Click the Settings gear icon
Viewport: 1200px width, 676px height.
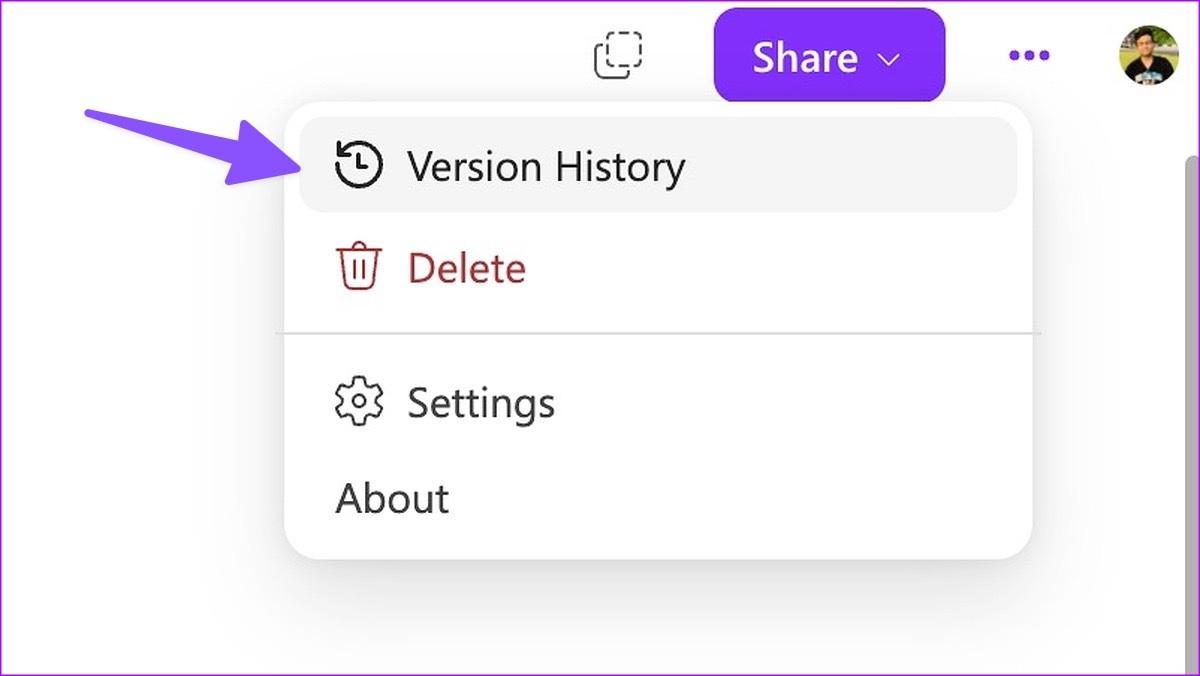tap(358, 402)
